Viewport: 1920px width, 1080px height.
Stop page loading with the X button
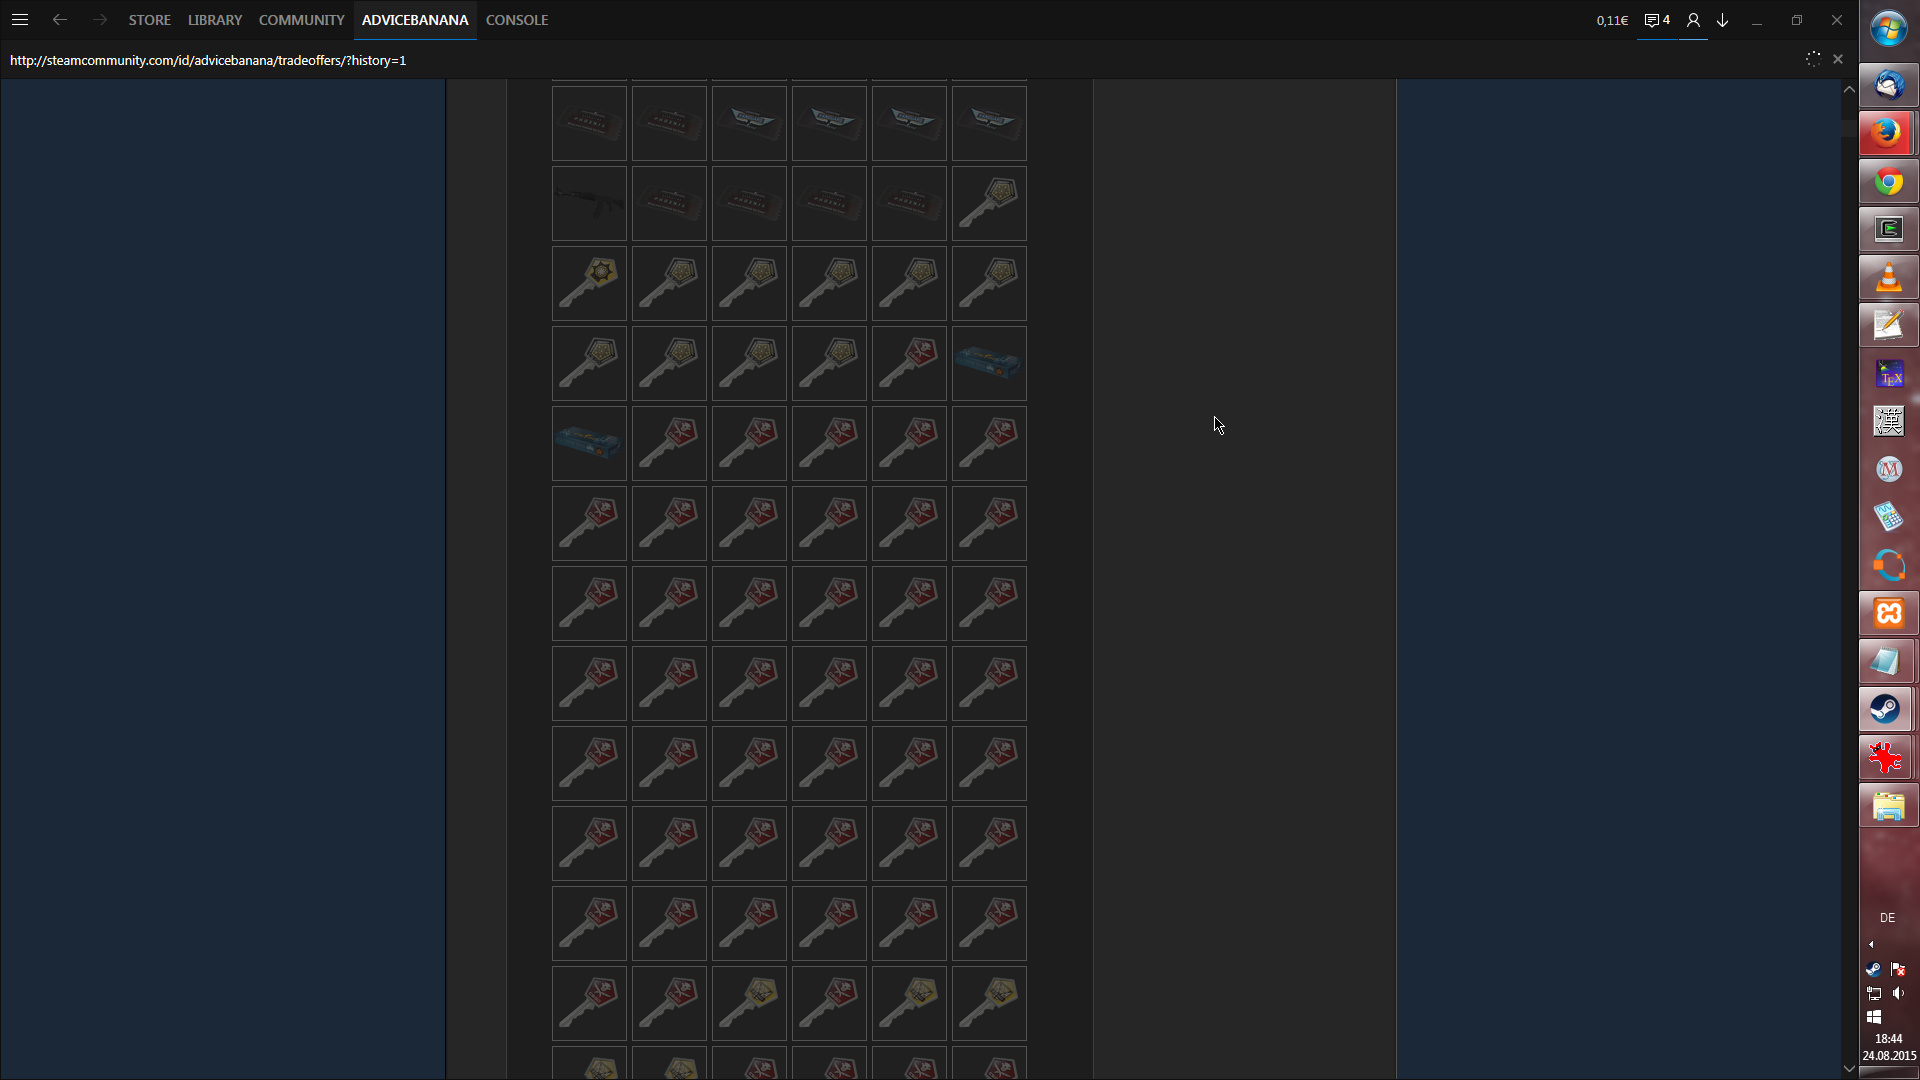click(x=1838, y=60)
